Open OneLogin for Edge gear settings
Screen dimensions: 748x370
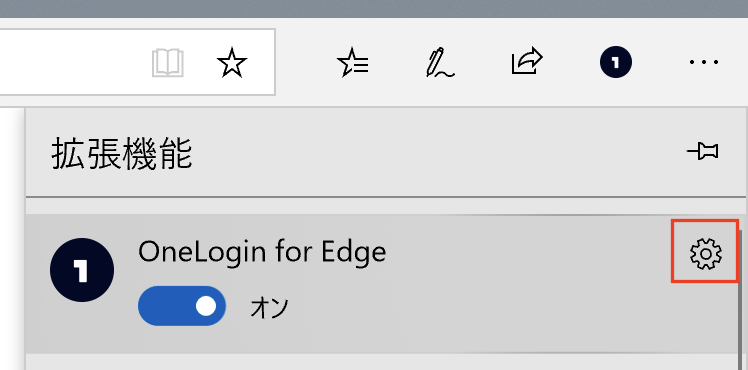706,253
